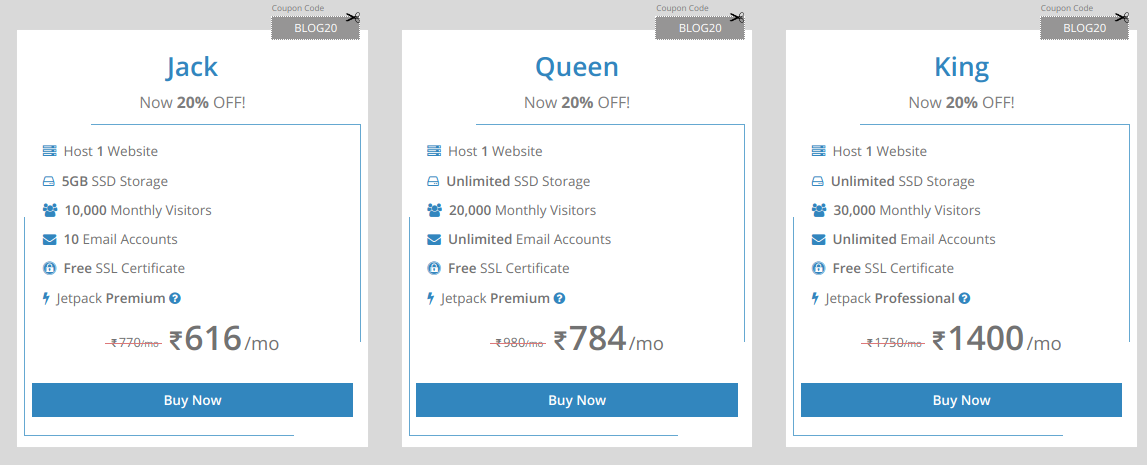Copy the BLOG20 coupon on the Queen plan
The image size is (1147, 465).
point(700,28)
